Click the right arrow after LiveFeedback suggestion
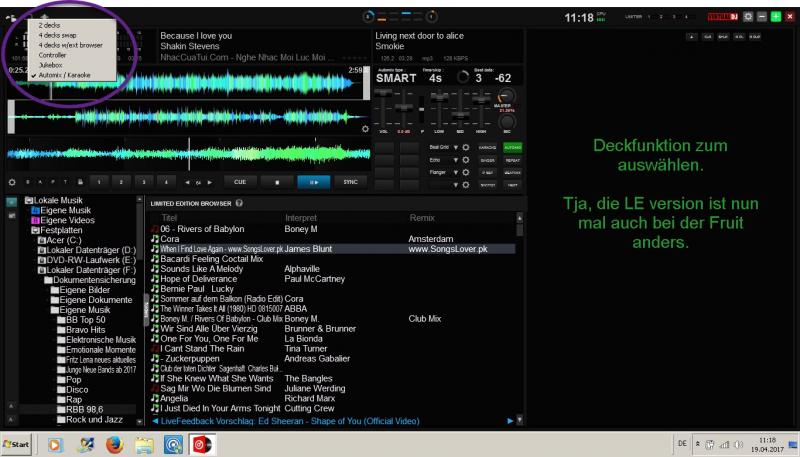Viewport: 800px width, 457px height. pos(510,421)
